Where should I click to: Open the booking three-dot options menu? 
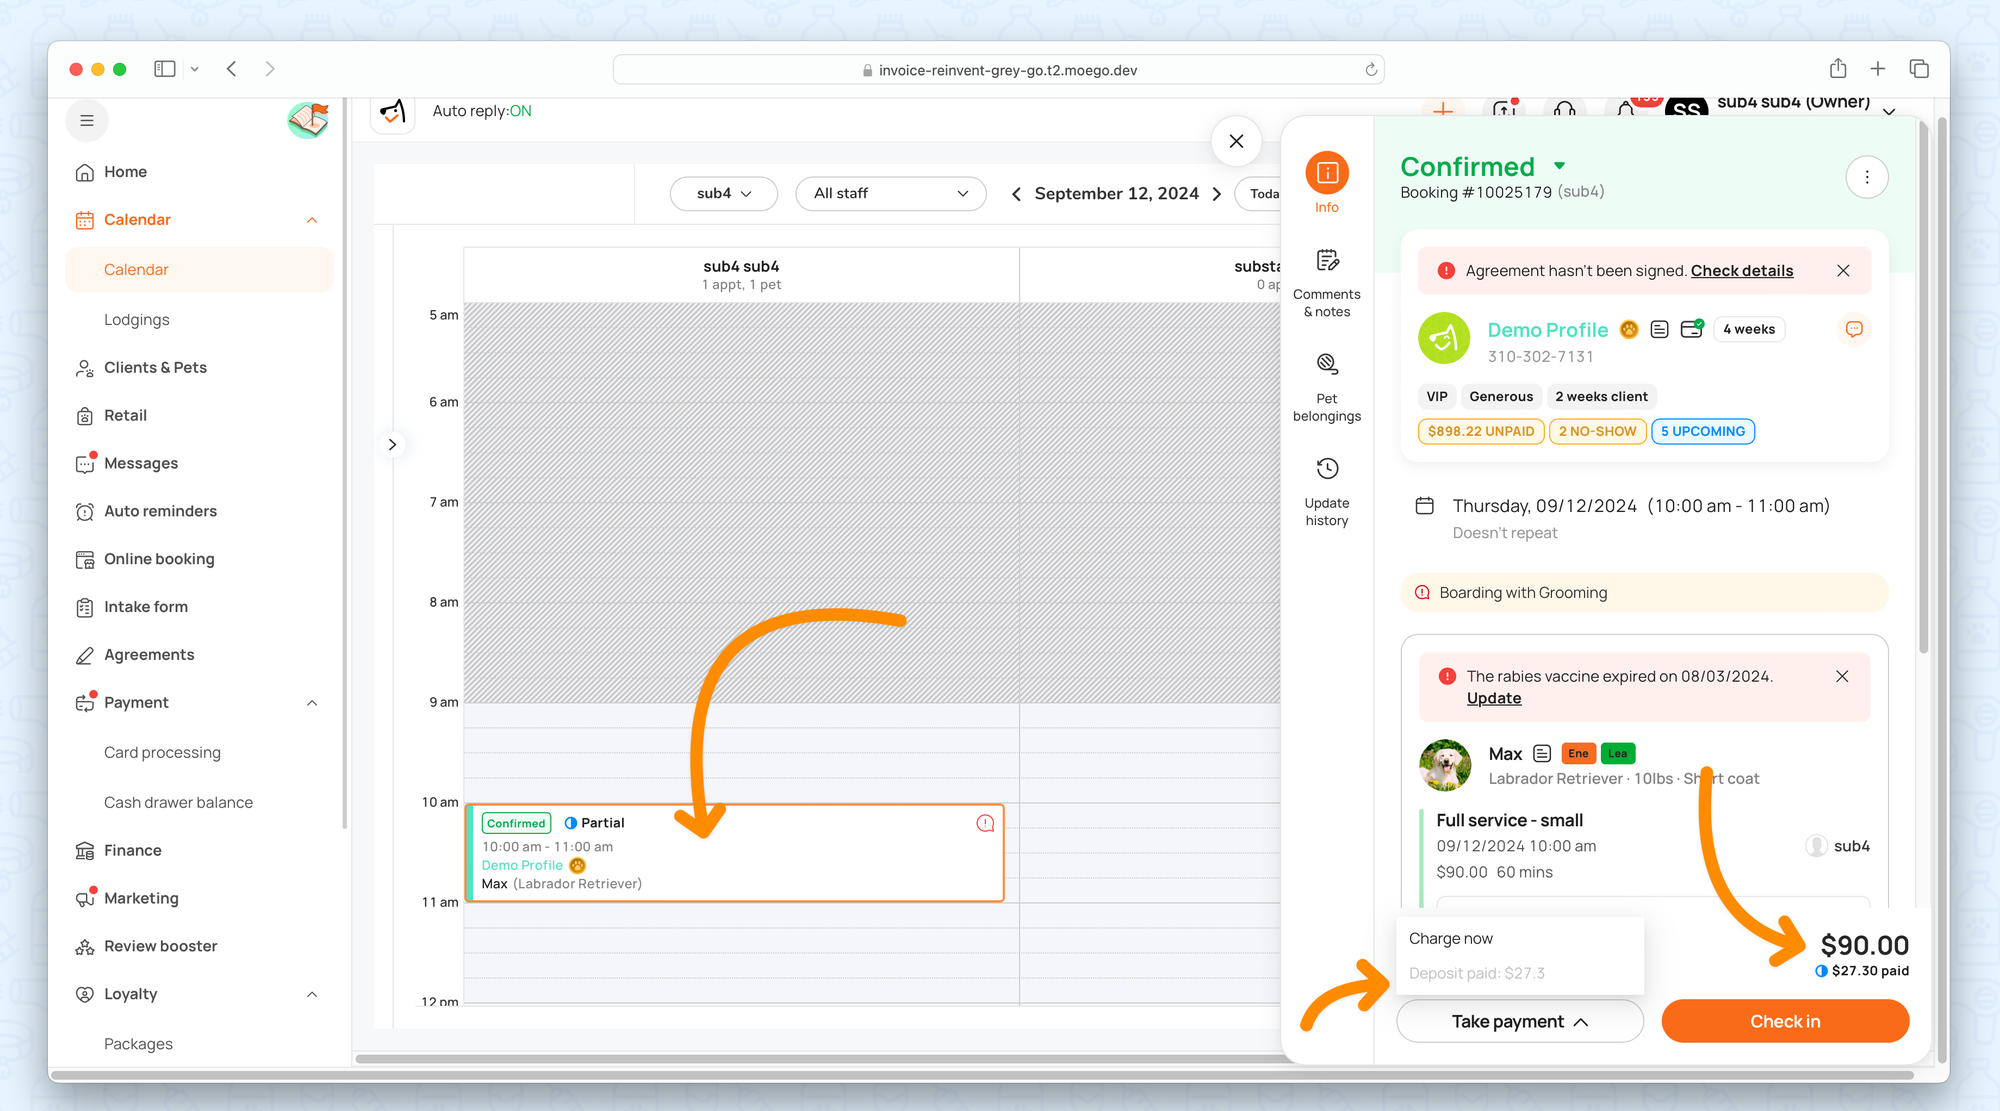[x=1866, y=177]
